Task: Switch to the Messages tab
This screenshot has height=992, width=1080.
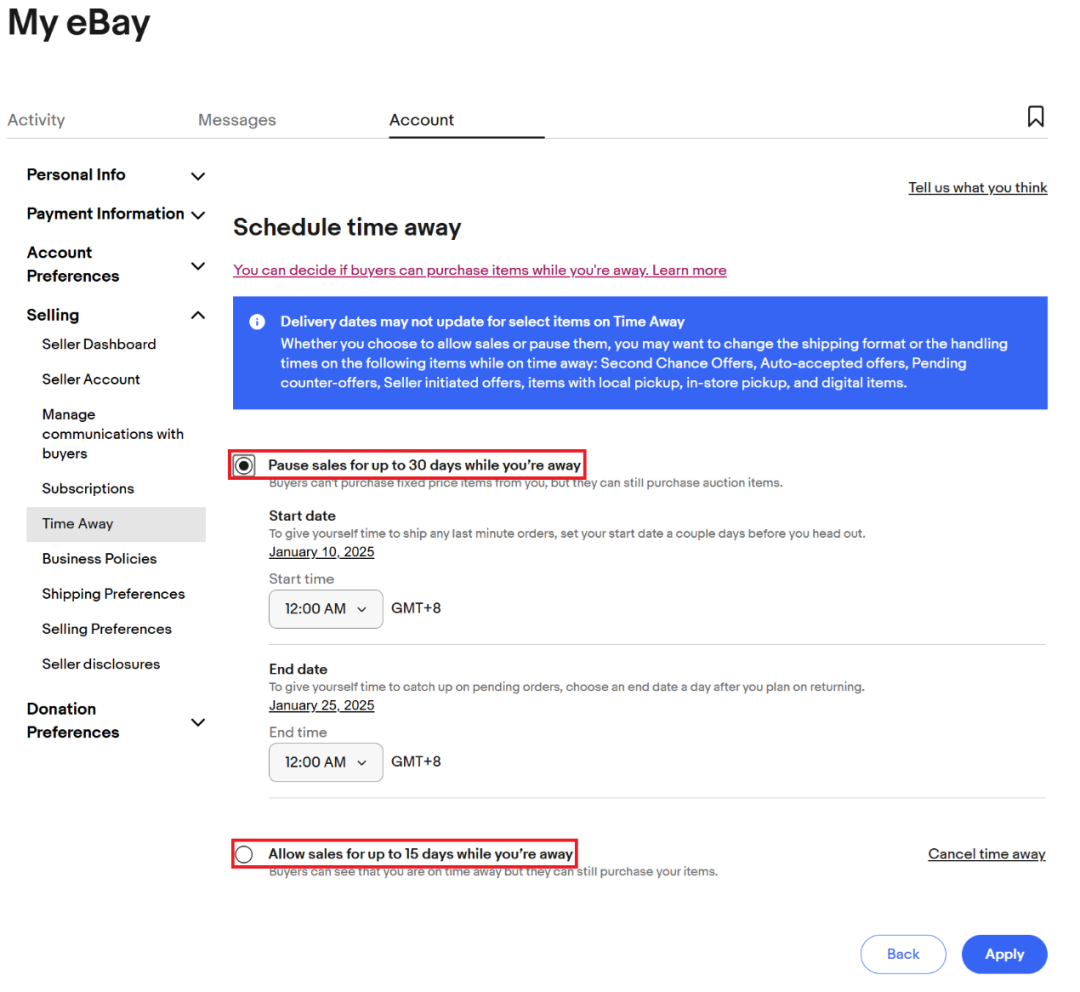Action: pyautogui.click(x=237, y=120)
